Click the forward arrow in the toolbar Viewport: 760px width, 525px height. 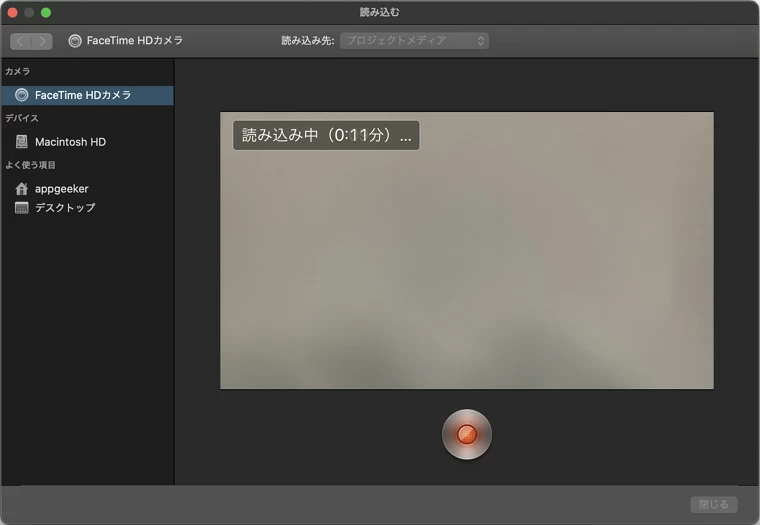(x=42, y=41)
